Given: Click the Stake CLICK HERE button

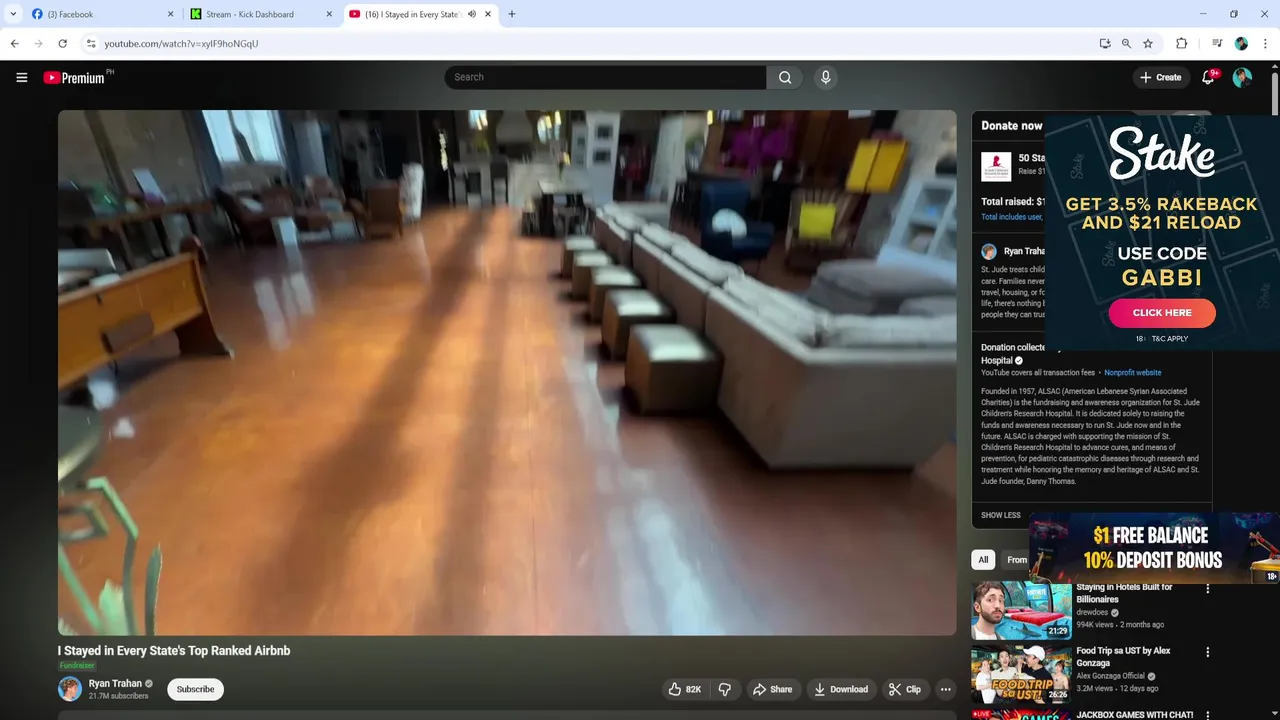Looking at the screenshot, I should [x=1162, y=313].
